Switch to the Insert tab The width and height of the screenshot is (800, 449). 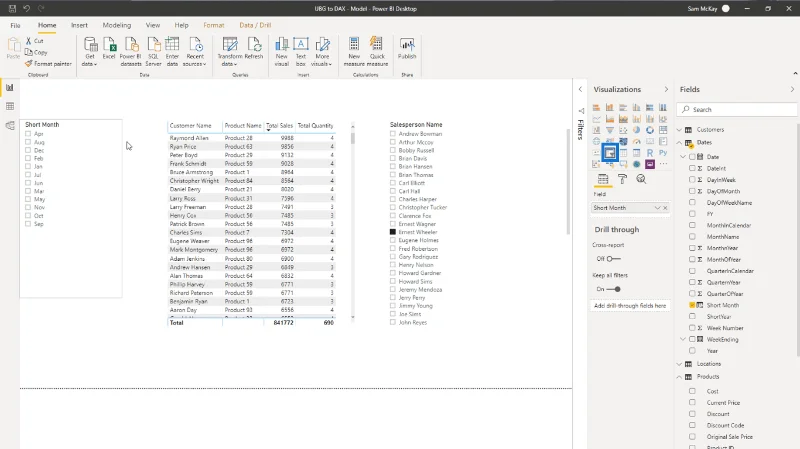(79, 25)
